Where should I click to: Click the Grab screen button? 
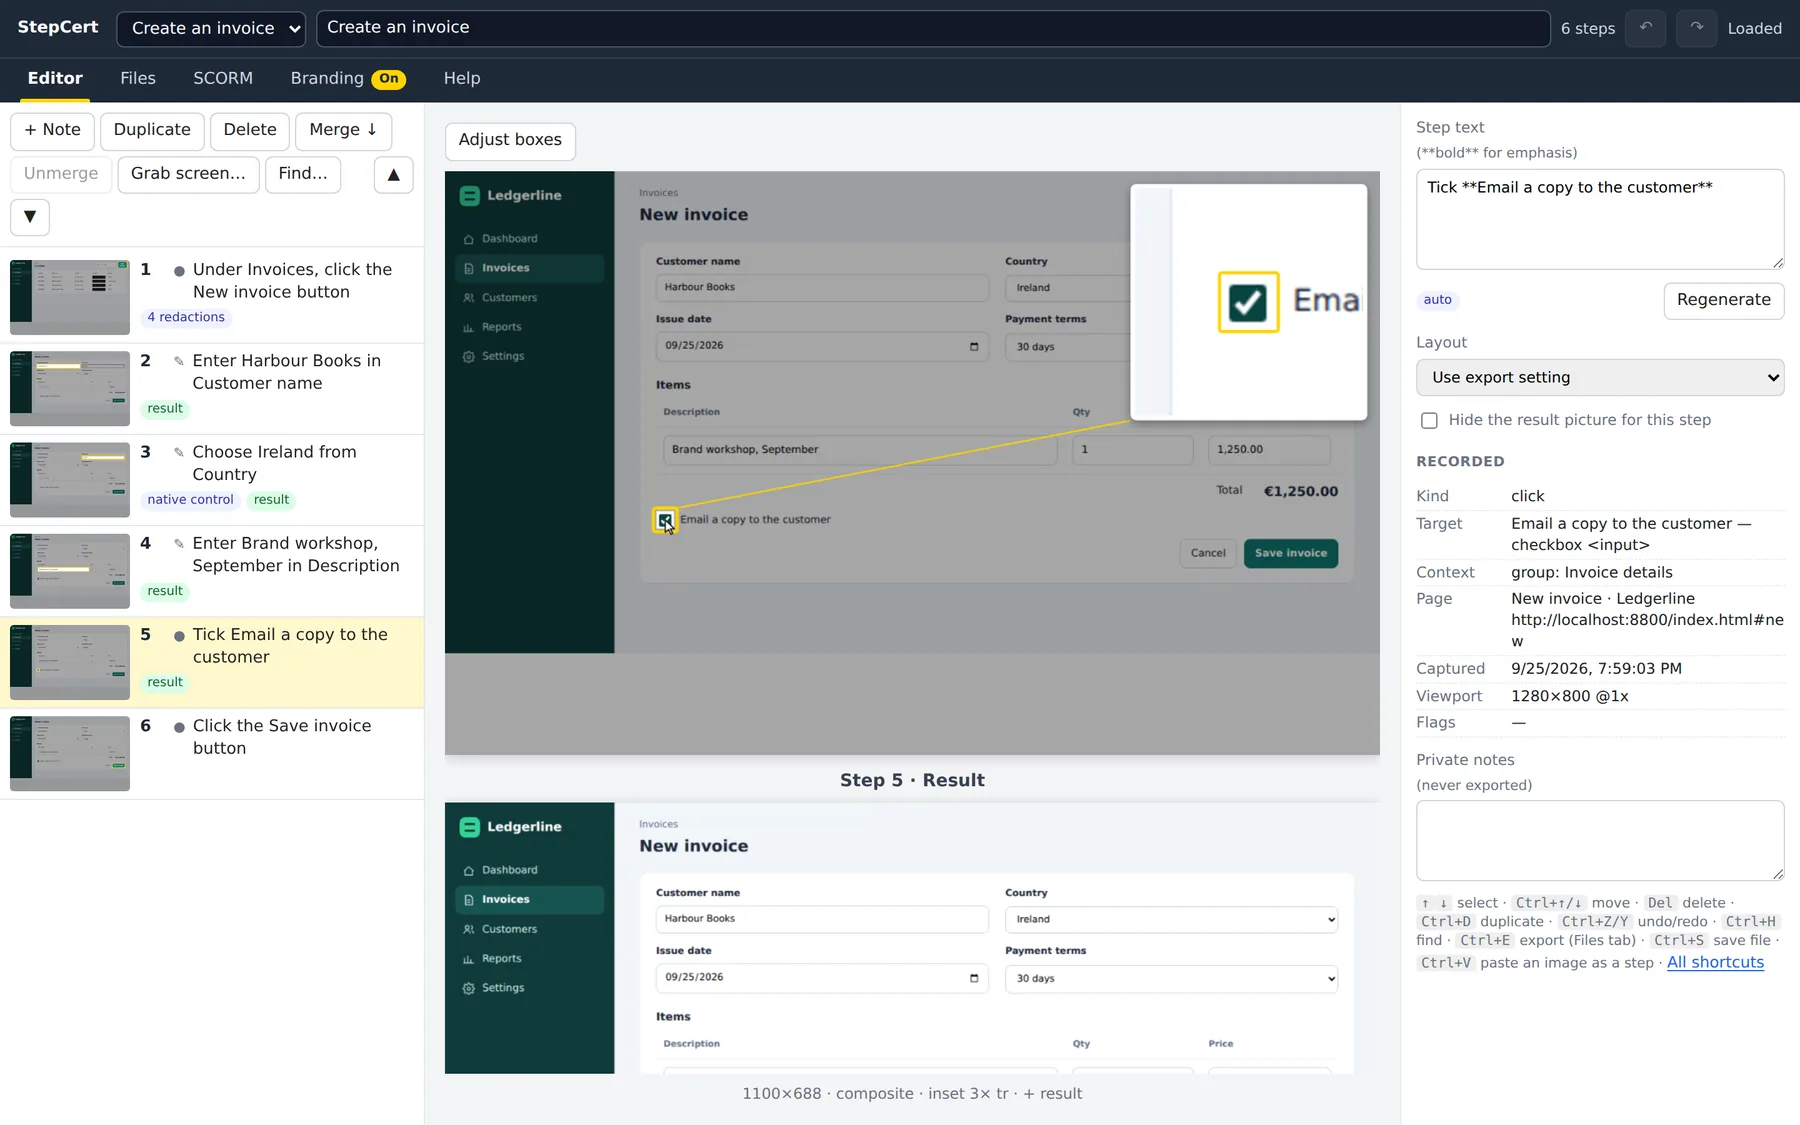pyautogui.click(x=188, y=174)
